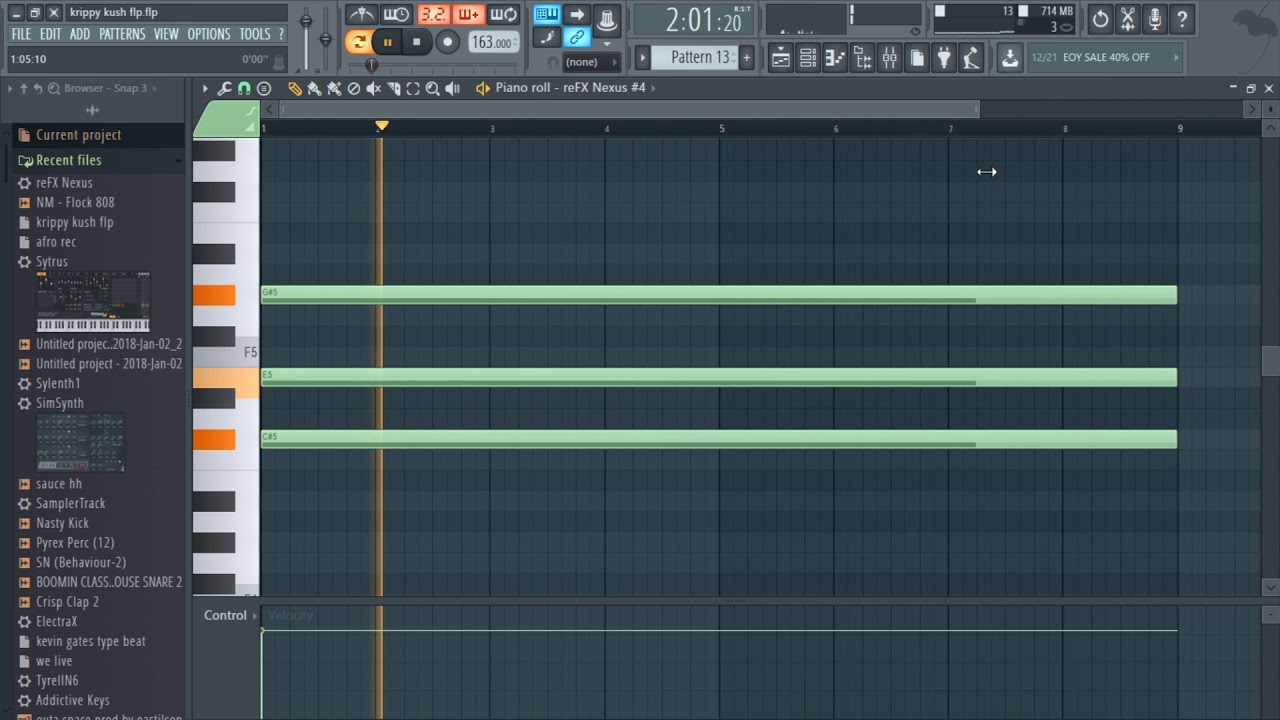Expand the EOY SALE news panel arrow
The height and width of the screenshot is (720, 1280).
1176,58
